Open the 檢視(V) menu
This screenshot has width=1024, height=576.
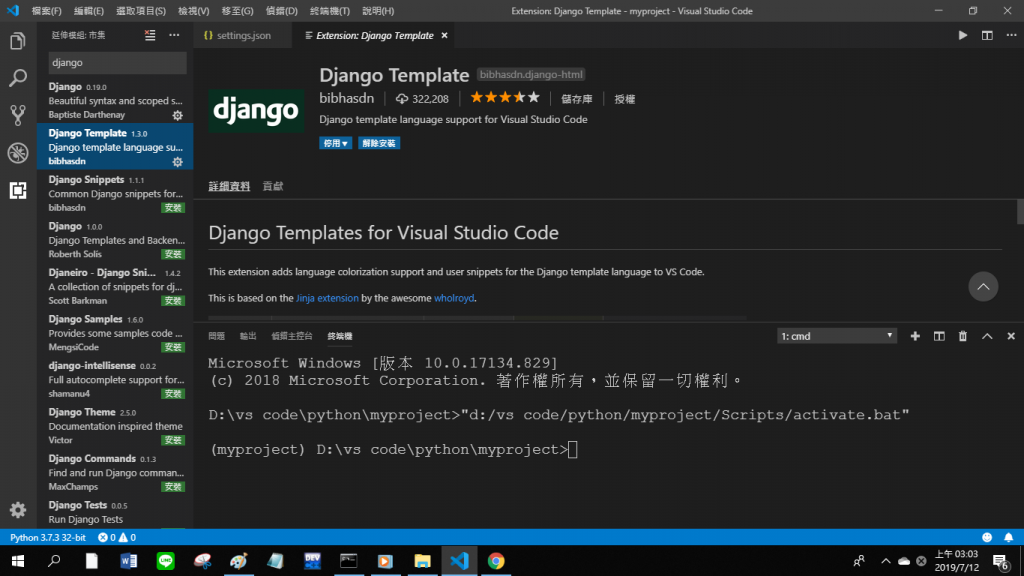[193, 11]
